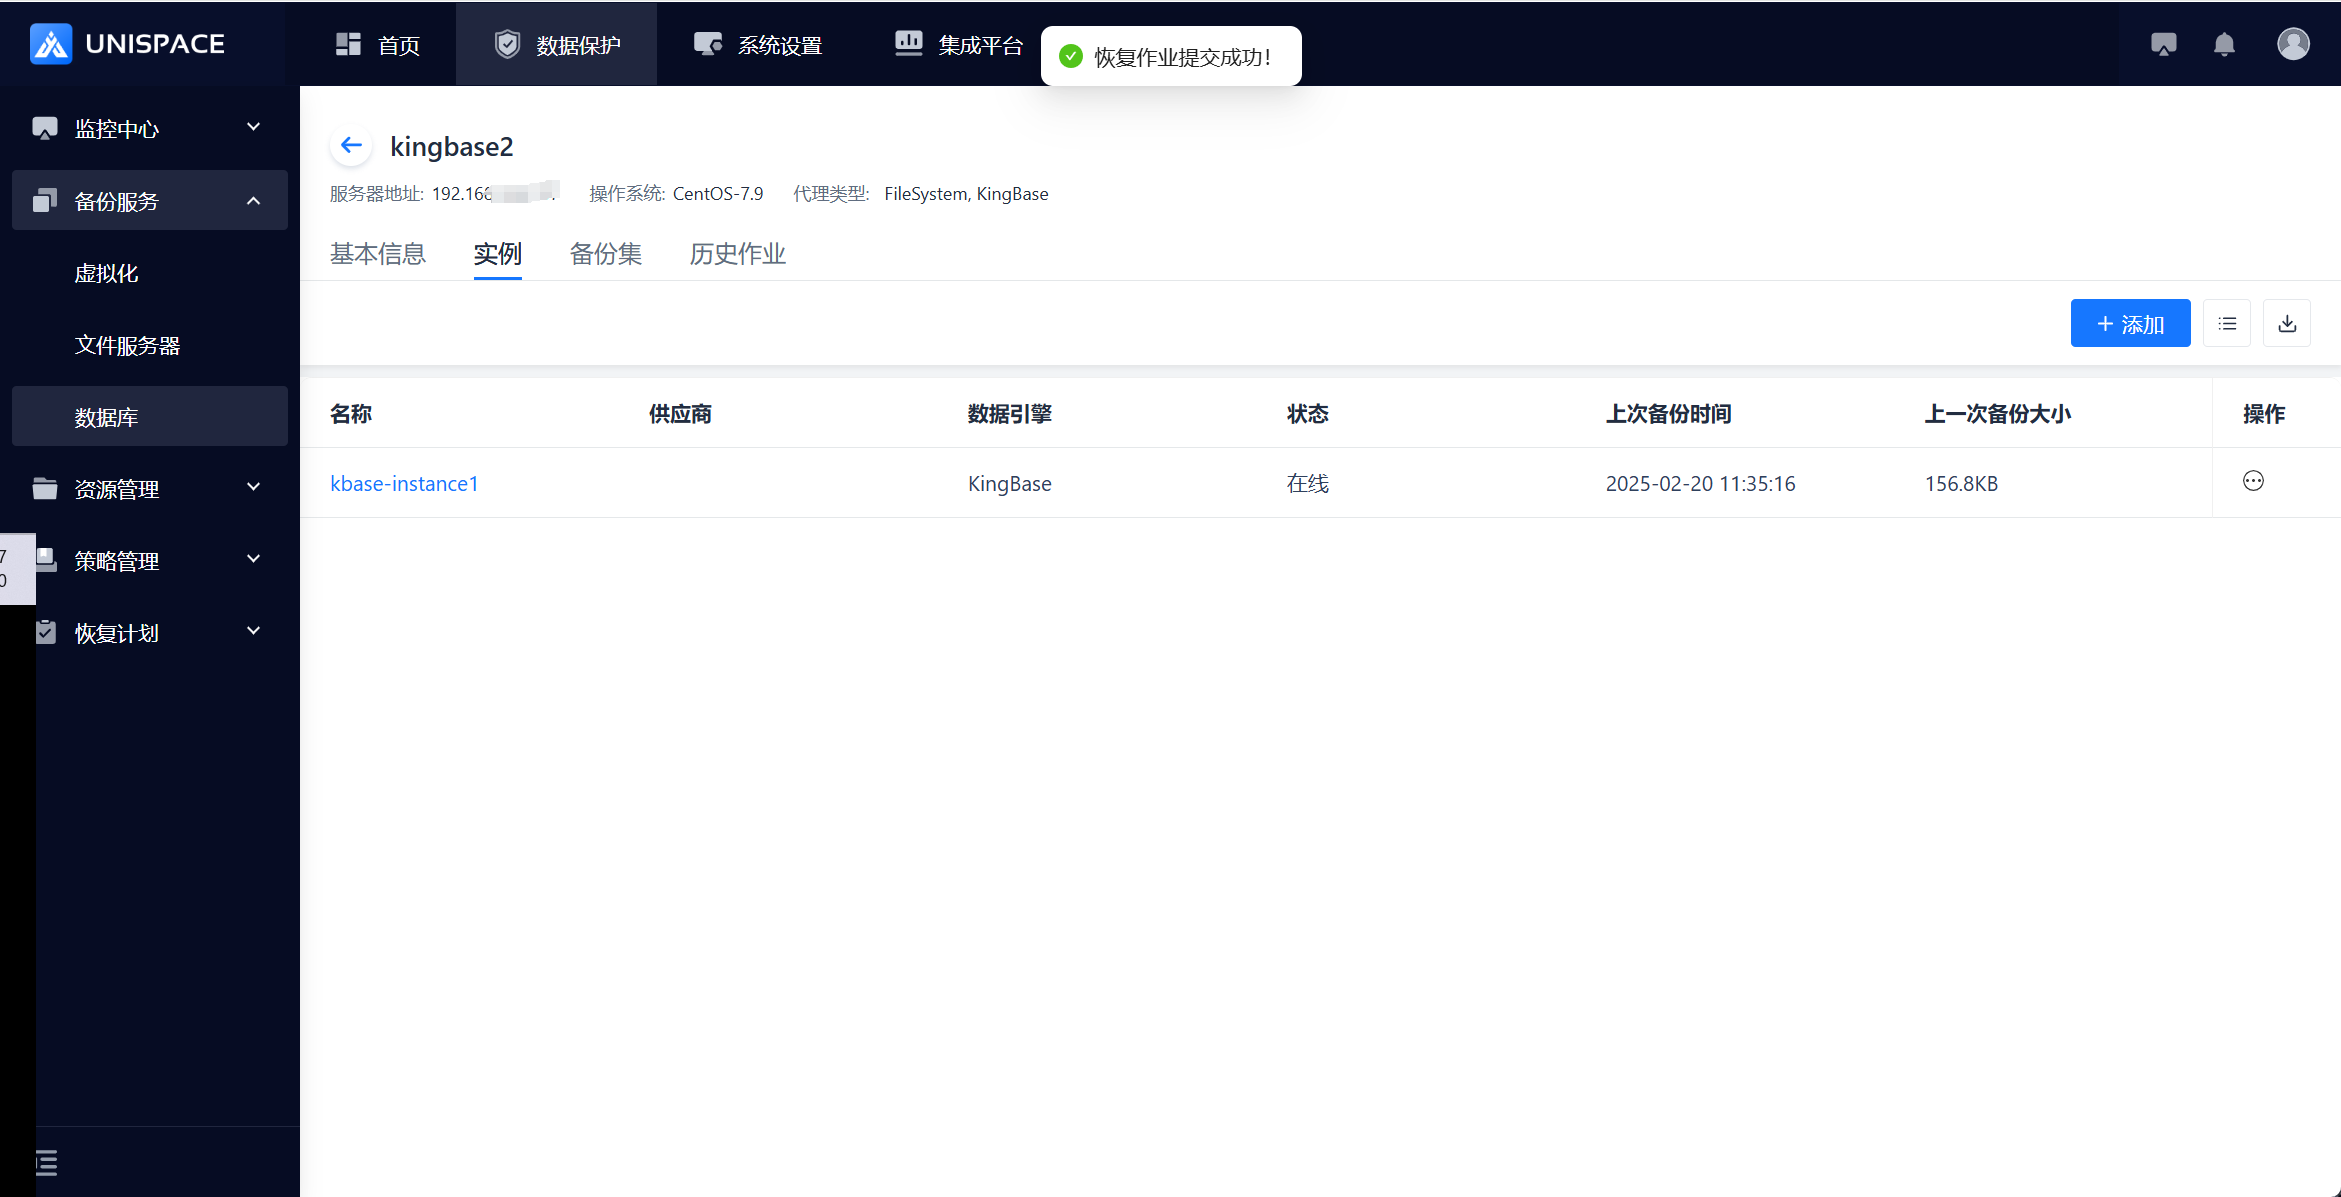Click the back arrow beside kingbase2
Image resolution: width=2341 pixels, height=1197 pixels.
click(351, 146)
